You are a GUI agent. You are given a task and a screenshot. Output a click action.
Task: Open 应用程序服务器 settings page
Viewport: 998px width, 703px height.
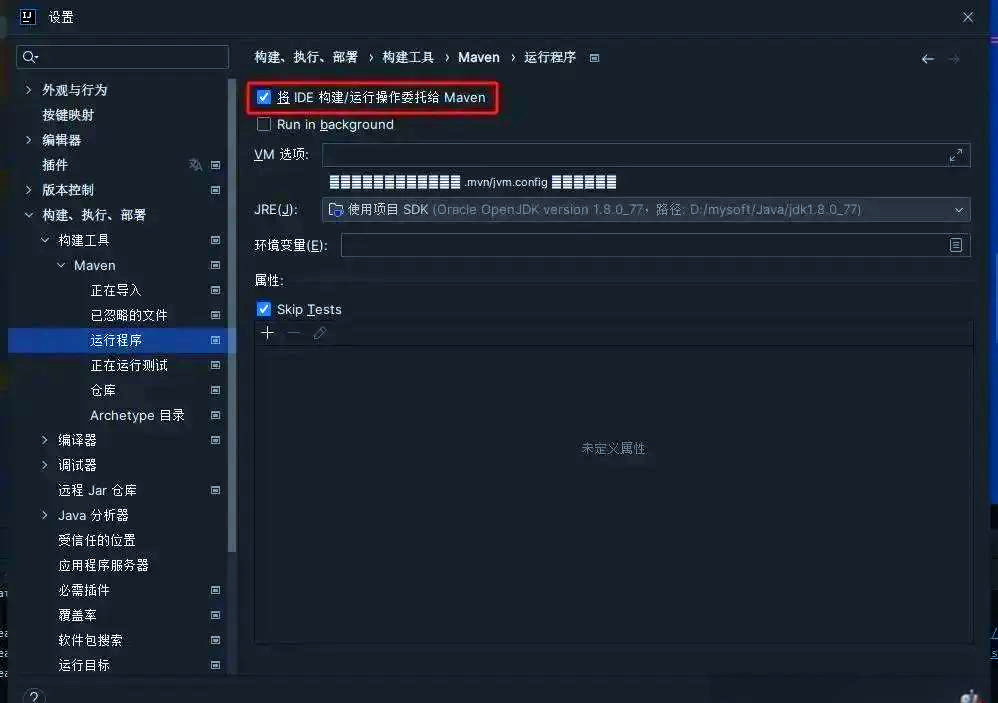pyautogui.click(x=103, y=565)
